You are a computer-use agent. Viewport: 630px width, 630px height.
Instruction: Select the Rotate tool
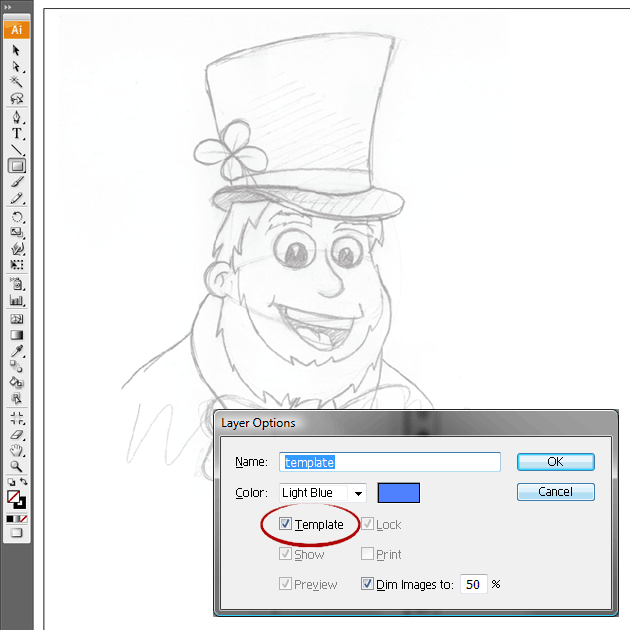[17, 217]
